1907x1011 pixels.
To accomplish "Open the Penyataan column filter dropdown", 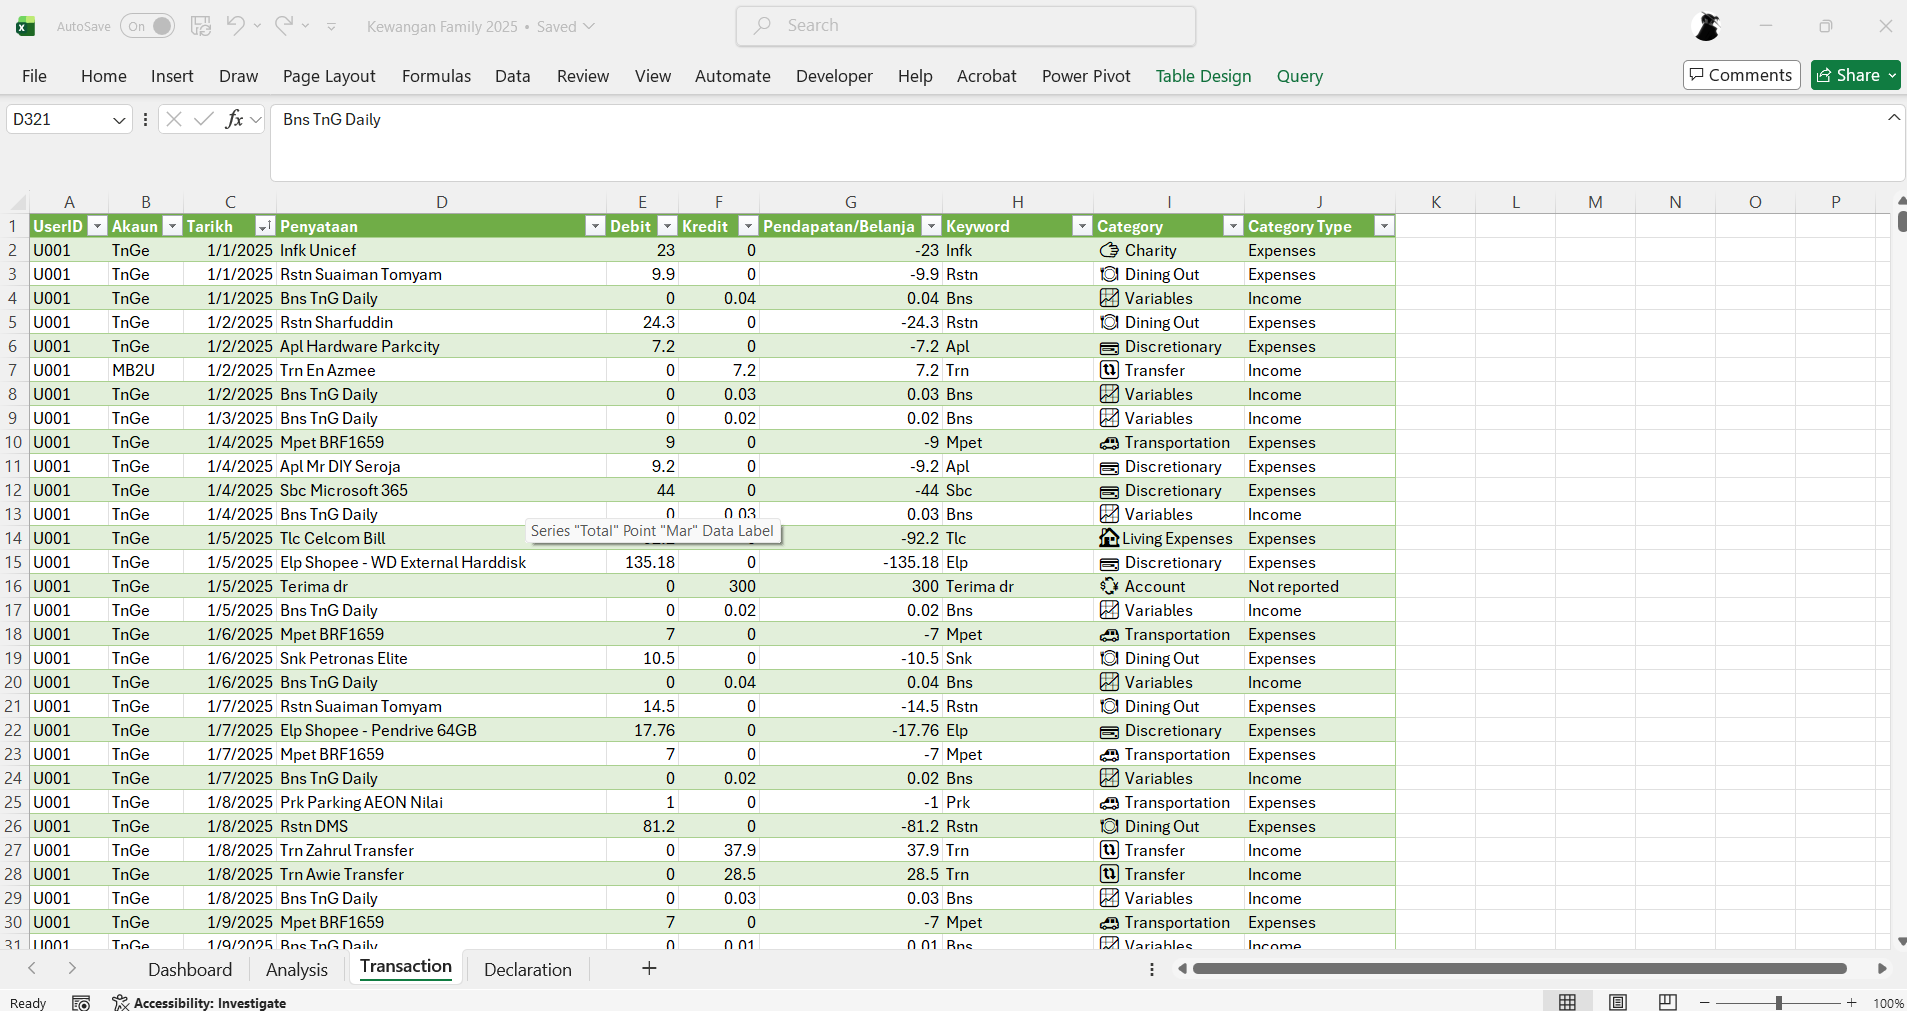I will click(x=594, y=226).
